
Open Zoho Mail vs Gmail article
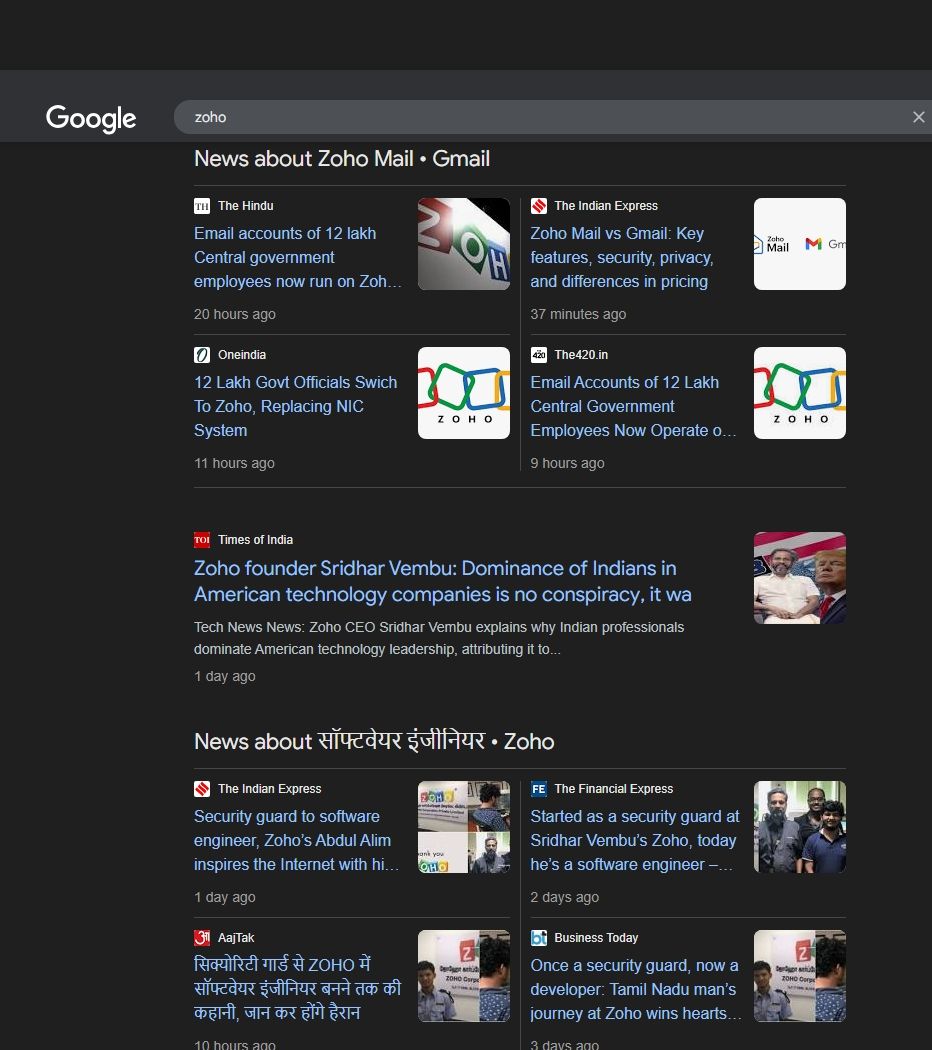(x=620, y=257)
